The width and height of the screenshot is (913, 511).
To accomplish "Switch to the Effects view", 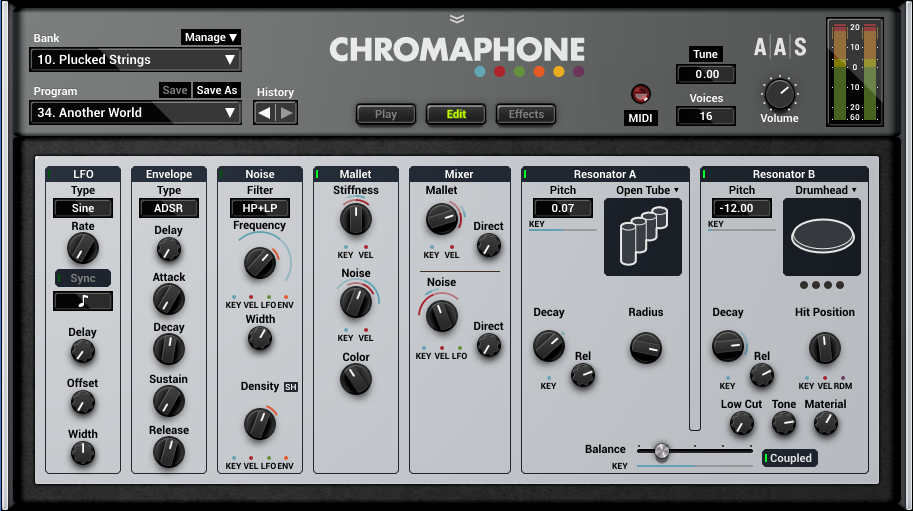I will [x=526, y=114].
